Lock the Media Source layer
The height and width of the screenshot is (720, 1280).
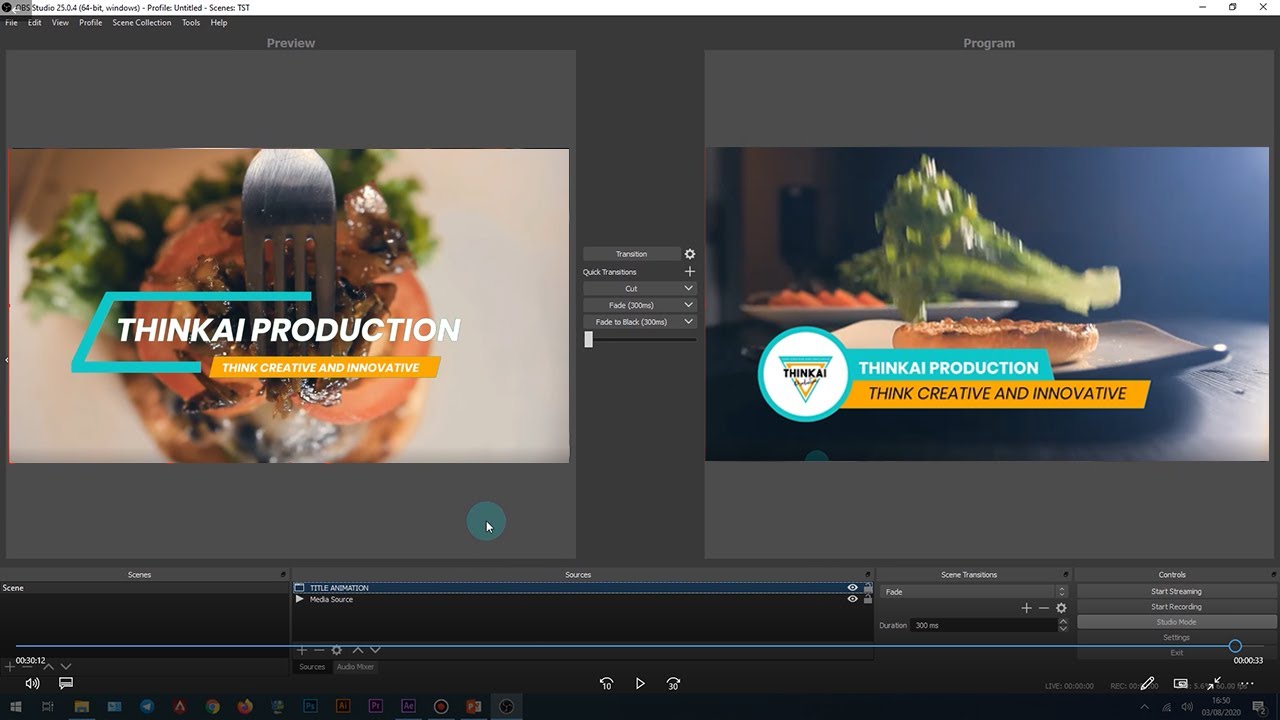pos(868,599)
